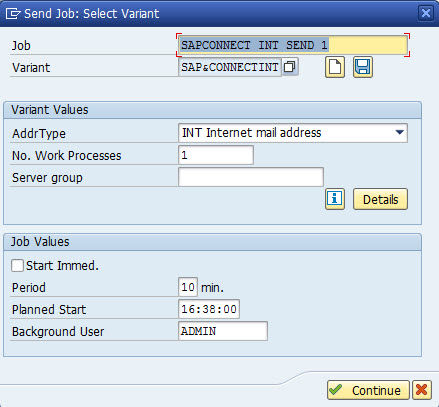Select the INT Internet mail address combo box
Image resolution: width=439 pixels, height=407 pixels.
point(293,133)
